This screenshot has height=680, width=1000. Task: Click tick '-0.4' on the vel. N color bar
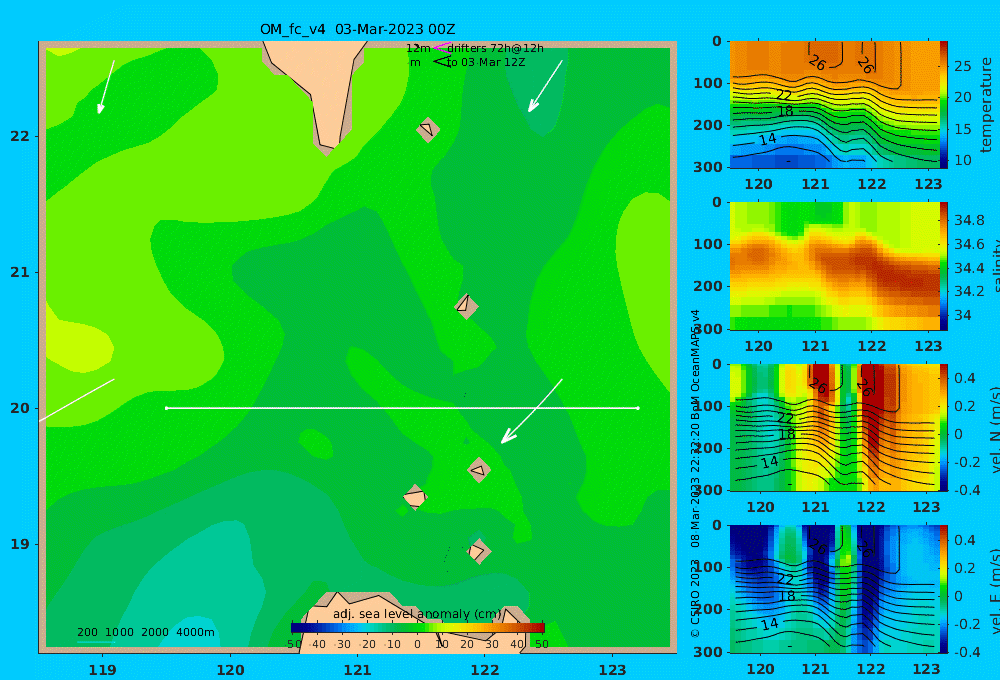pos(967,490)
